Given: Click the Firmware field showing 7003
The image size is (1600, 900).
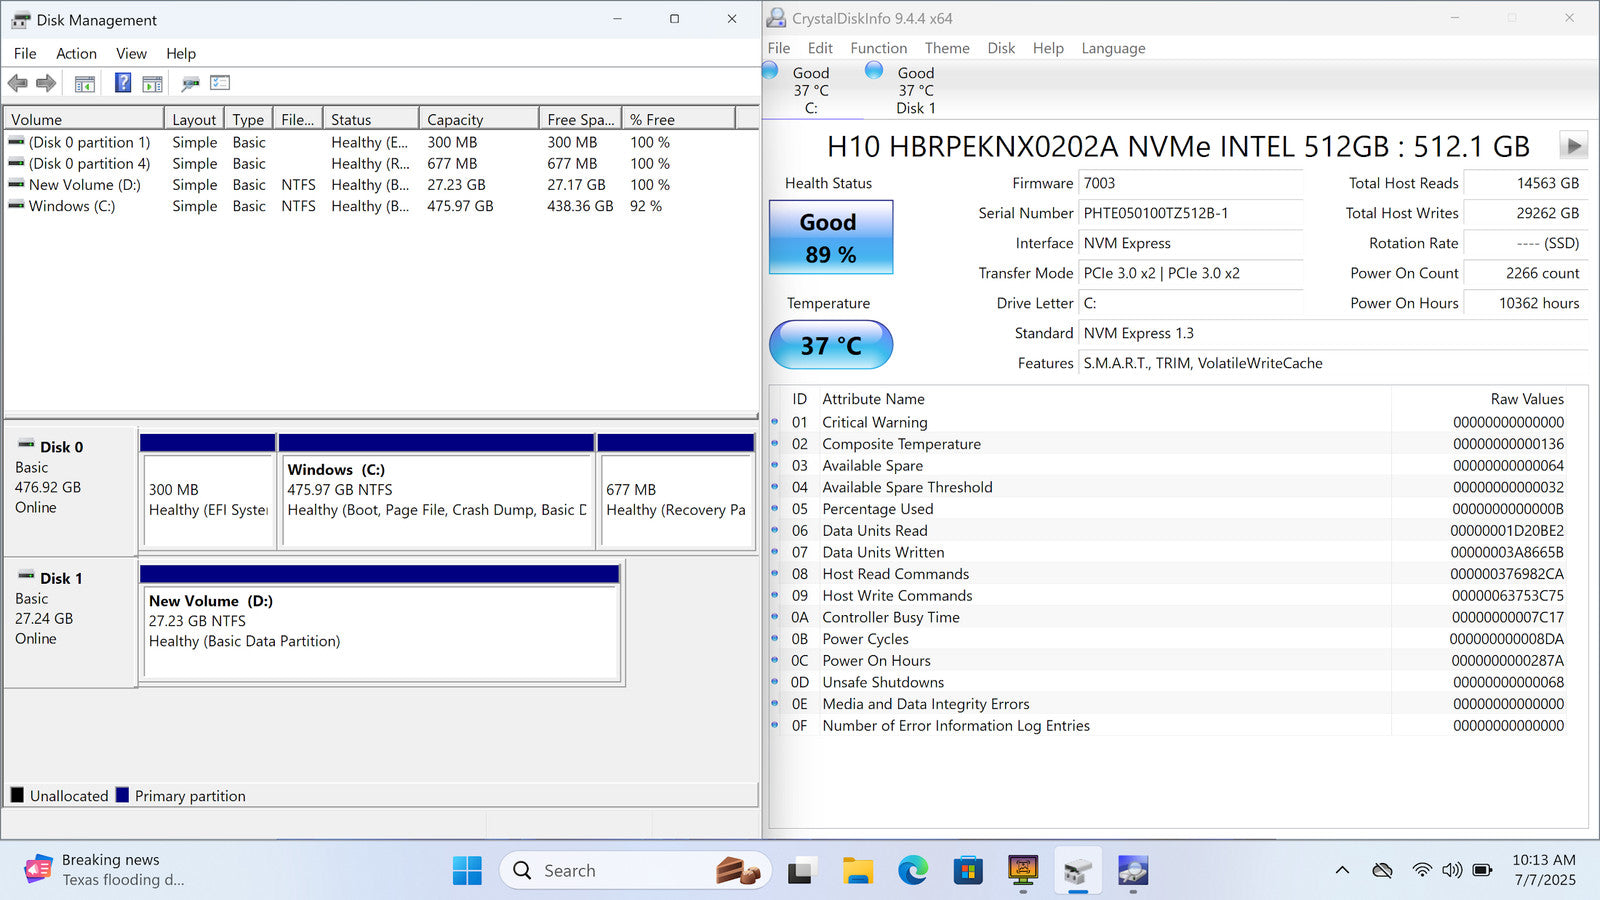Looking at the screenshot, I should pos(1190,183).
